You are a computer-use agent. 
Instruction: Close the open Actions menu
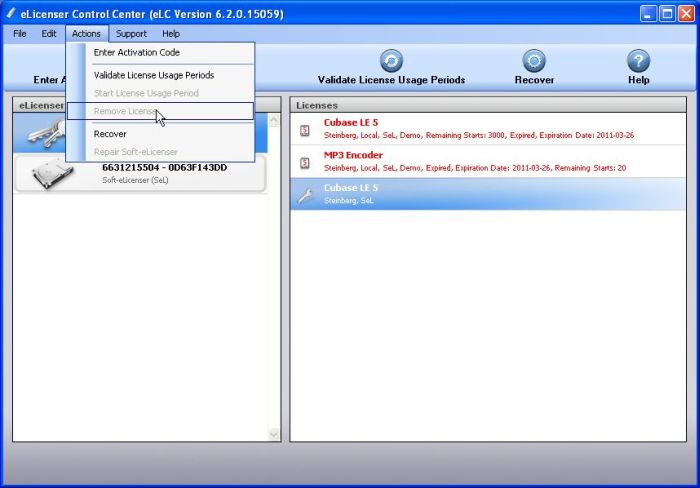pos(87,34)
